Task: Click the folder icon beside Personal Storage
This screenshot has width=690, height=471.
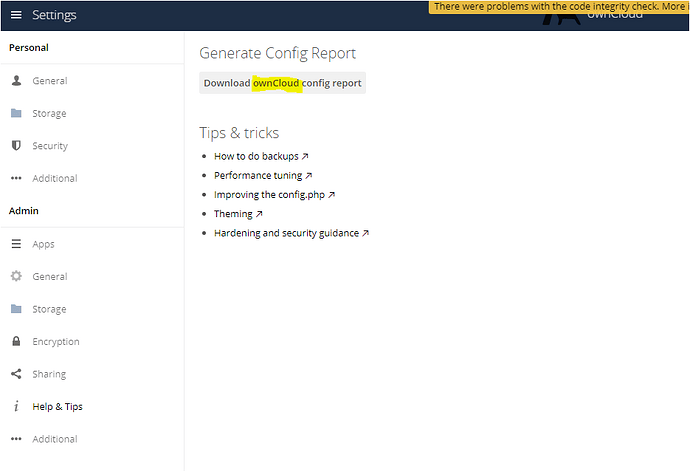Action: click(16, 113)
